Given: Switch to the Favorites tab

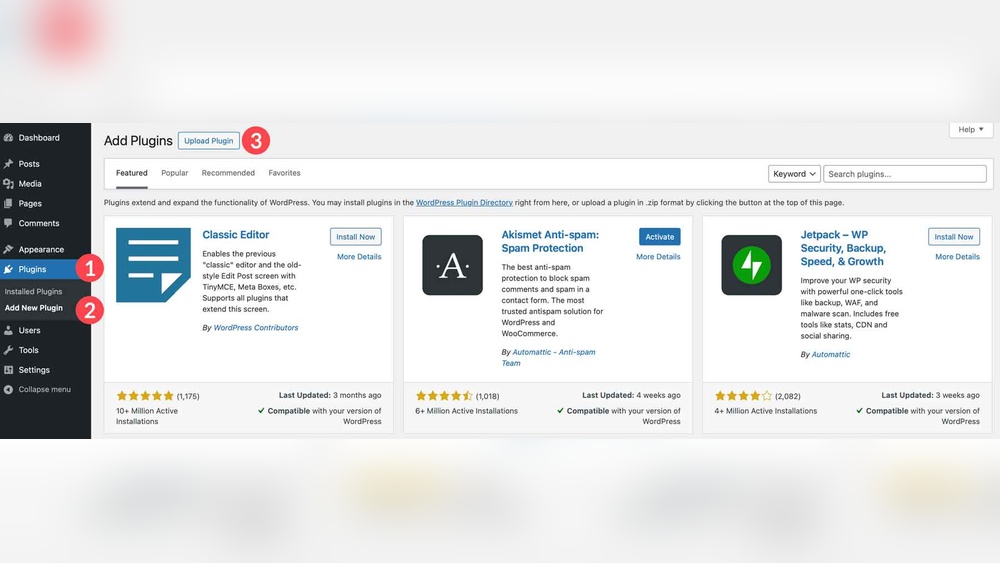Looking at the screenshot, I should 284,173.
